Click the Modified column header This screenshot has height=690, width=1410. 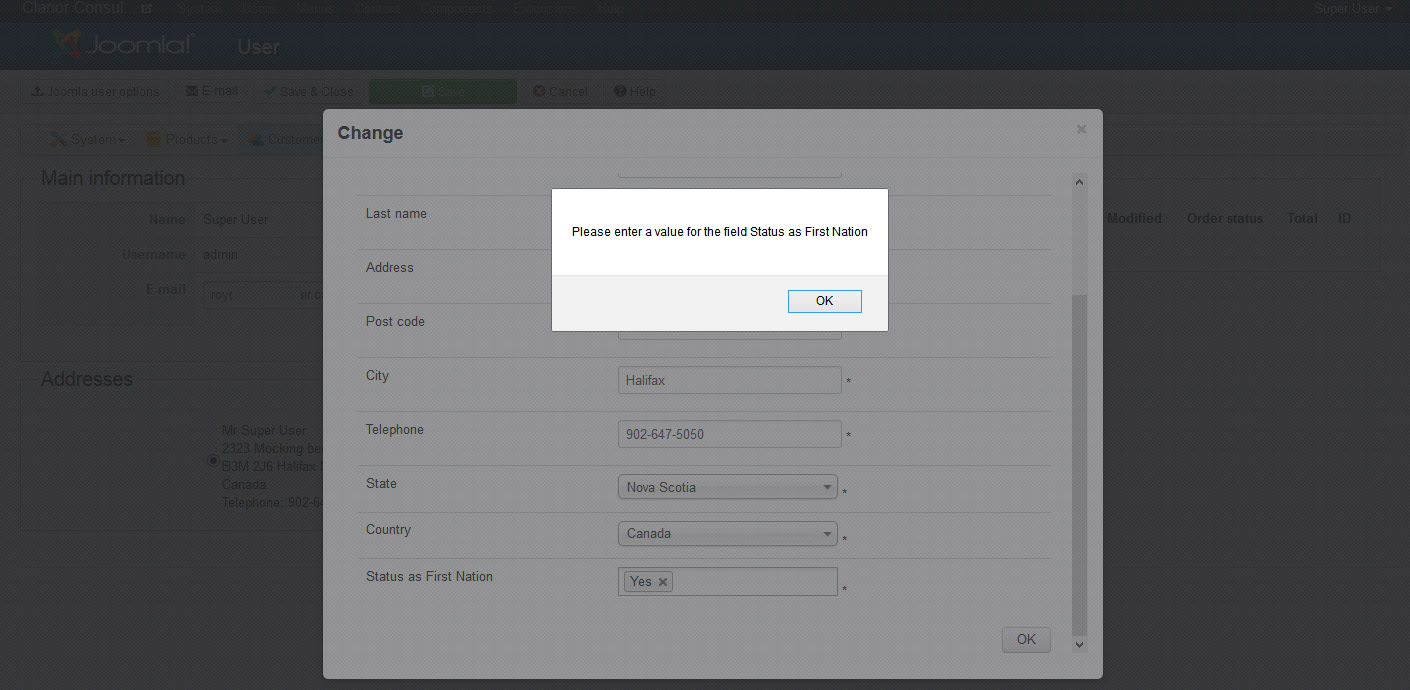[1134, 218]
